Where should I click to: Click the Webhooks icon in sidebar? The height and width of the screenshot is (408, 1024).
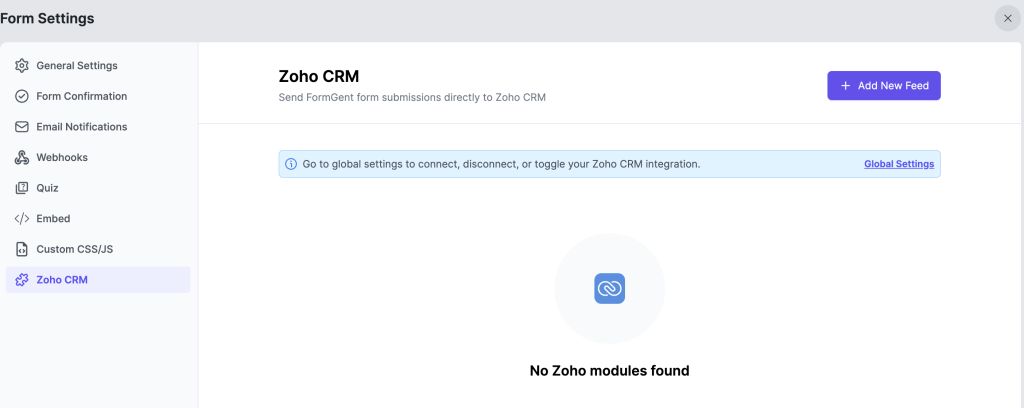[22, 157]
